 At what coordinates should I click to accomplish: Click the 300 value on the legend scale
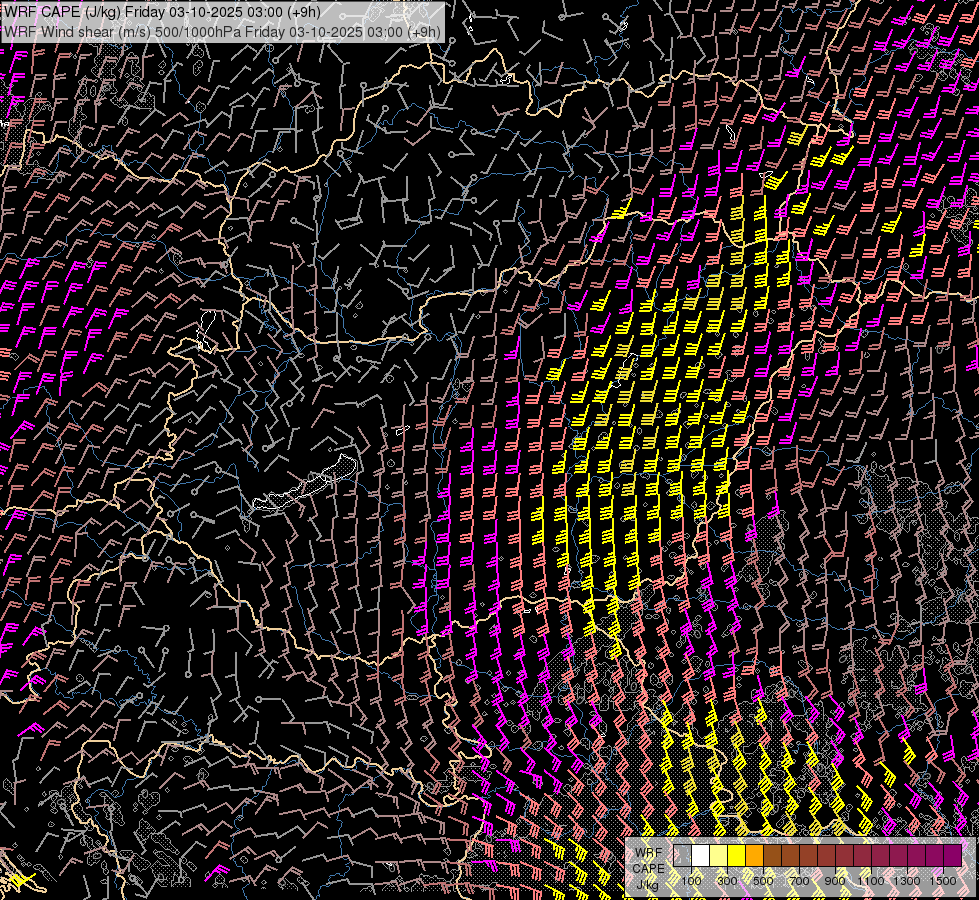click(x=727, y=881)
